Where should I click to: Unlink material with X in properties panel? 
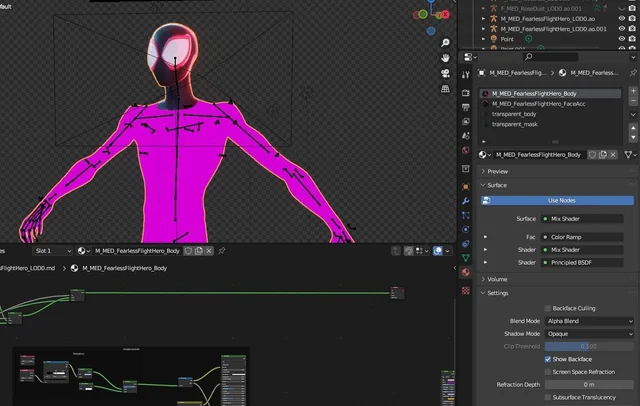[x=613, y=155]
